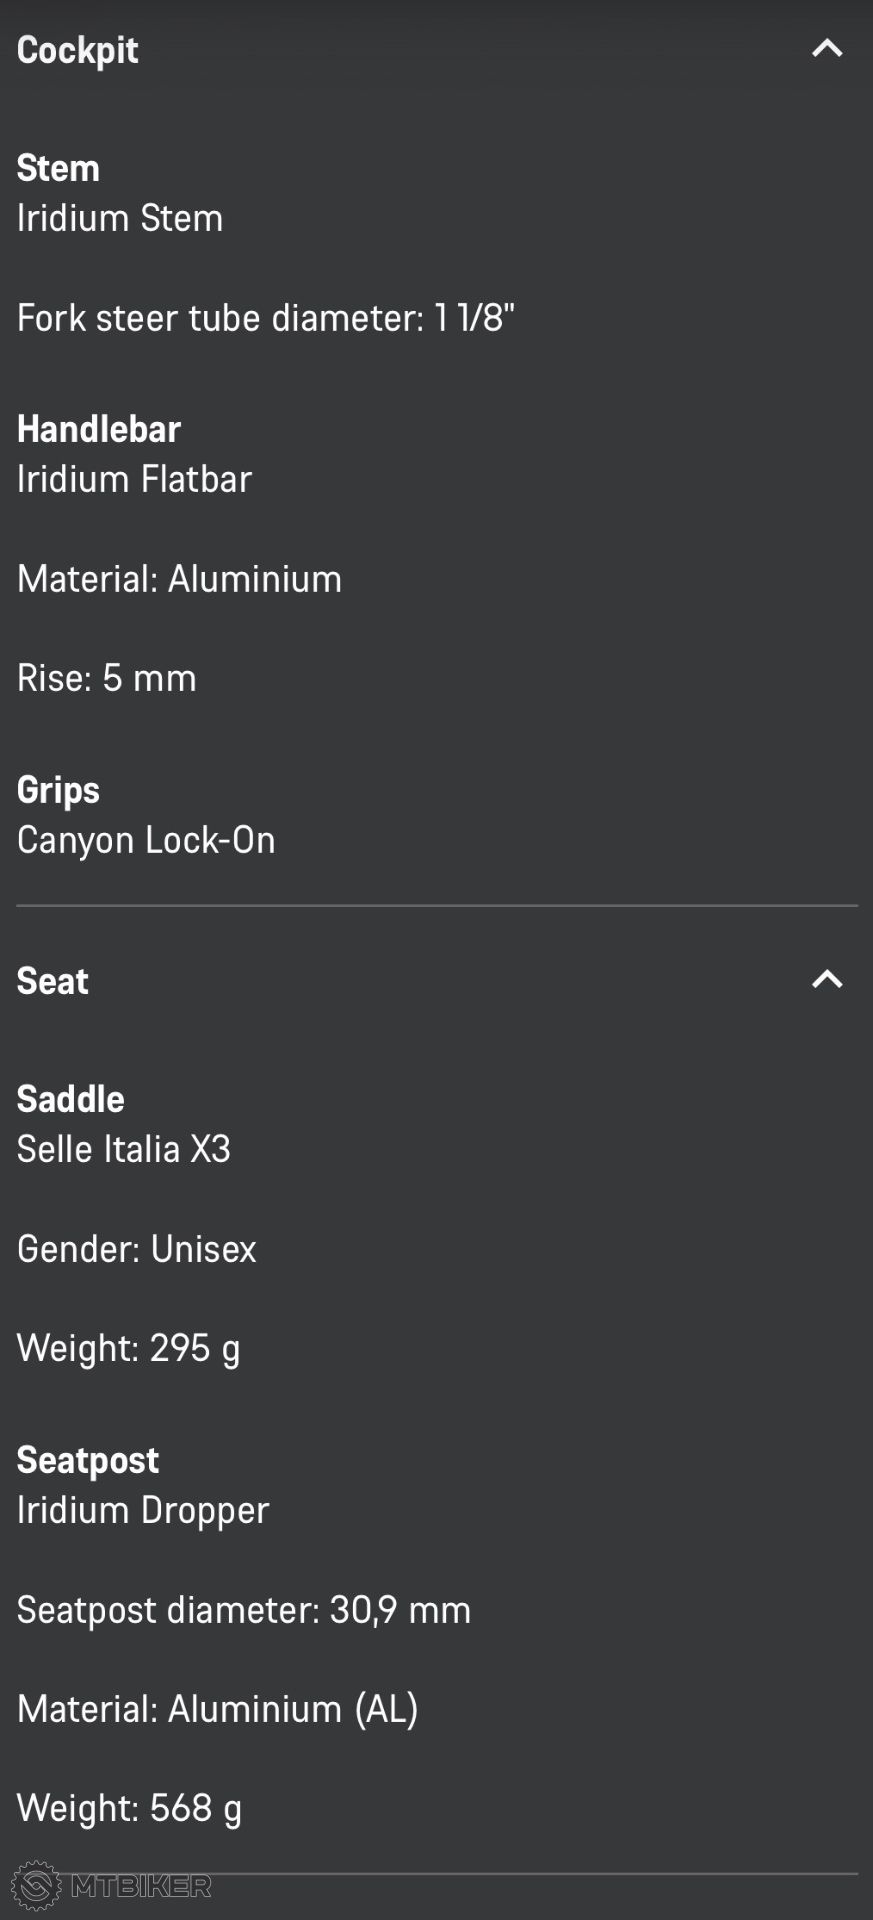Viewport: 873px width, 1920px height.
Task: Select the Canyon Lock-On grips entry
Action: point(146,840)
